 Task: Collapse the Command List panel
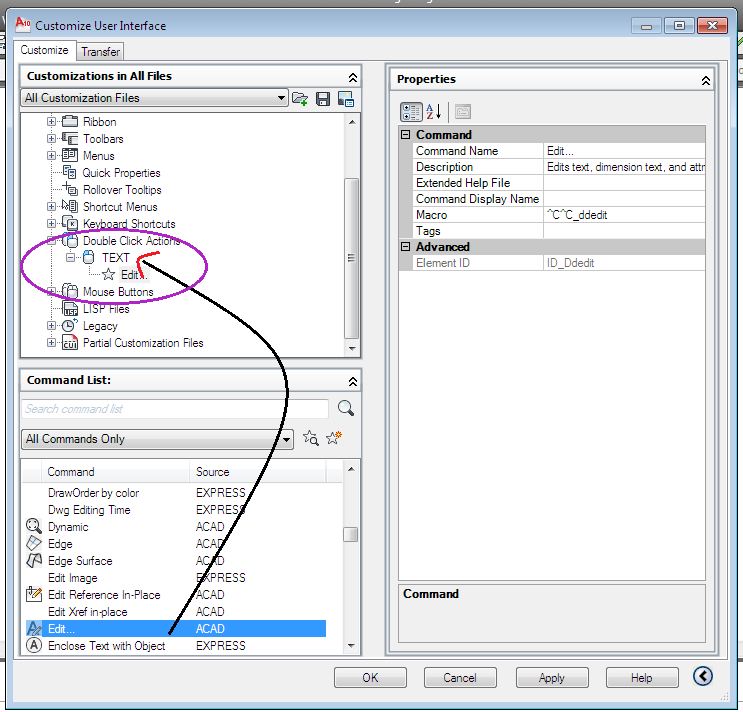pyautogui.click(x=353, y=381)
